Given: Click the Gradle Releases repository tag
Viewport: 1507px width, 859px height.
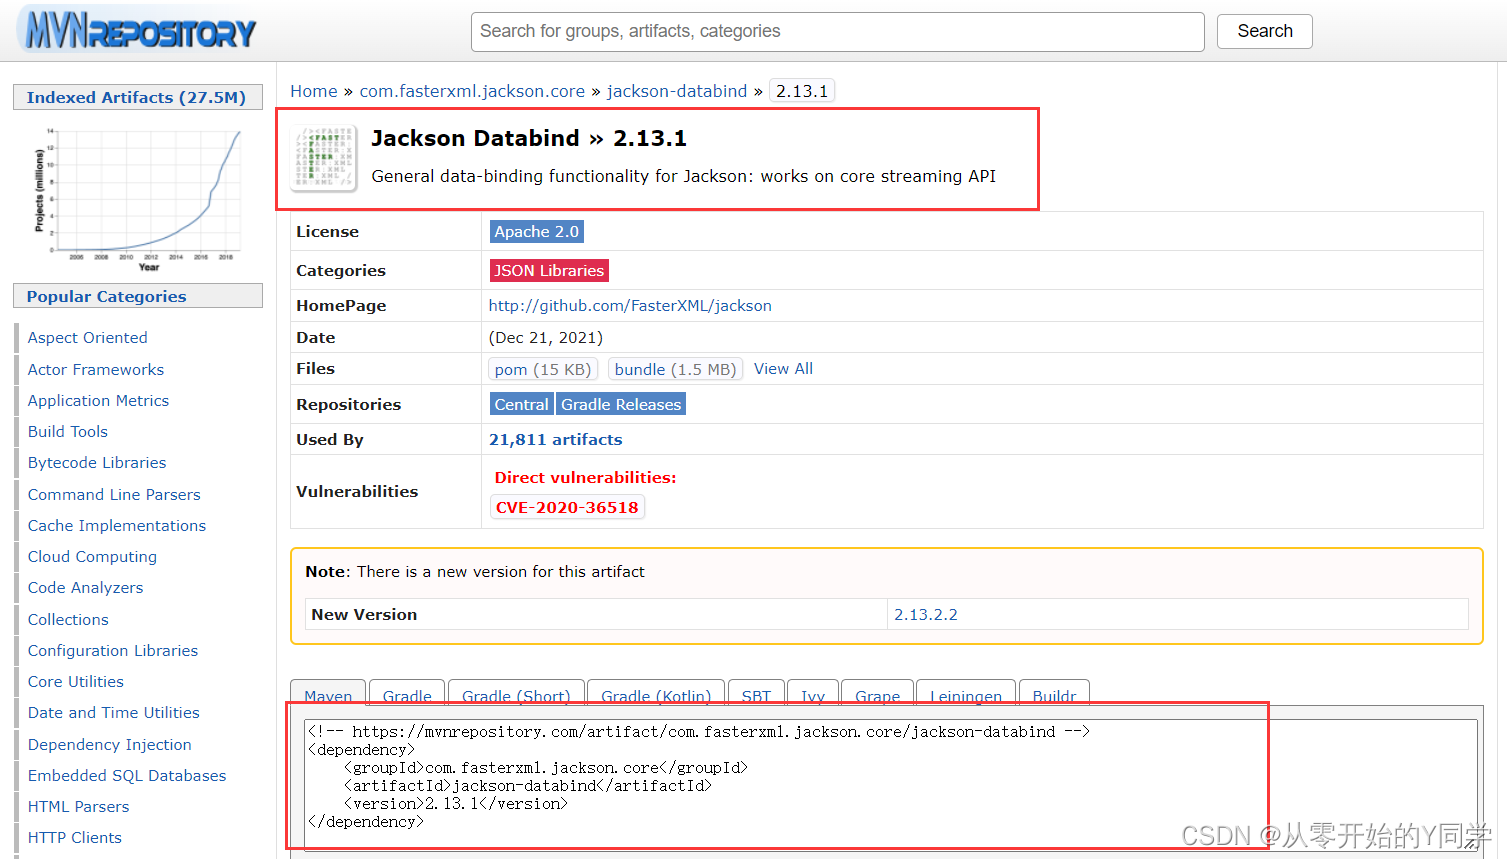Looking at the screenshot, I should pyautogui.click(x=621, y=404).
